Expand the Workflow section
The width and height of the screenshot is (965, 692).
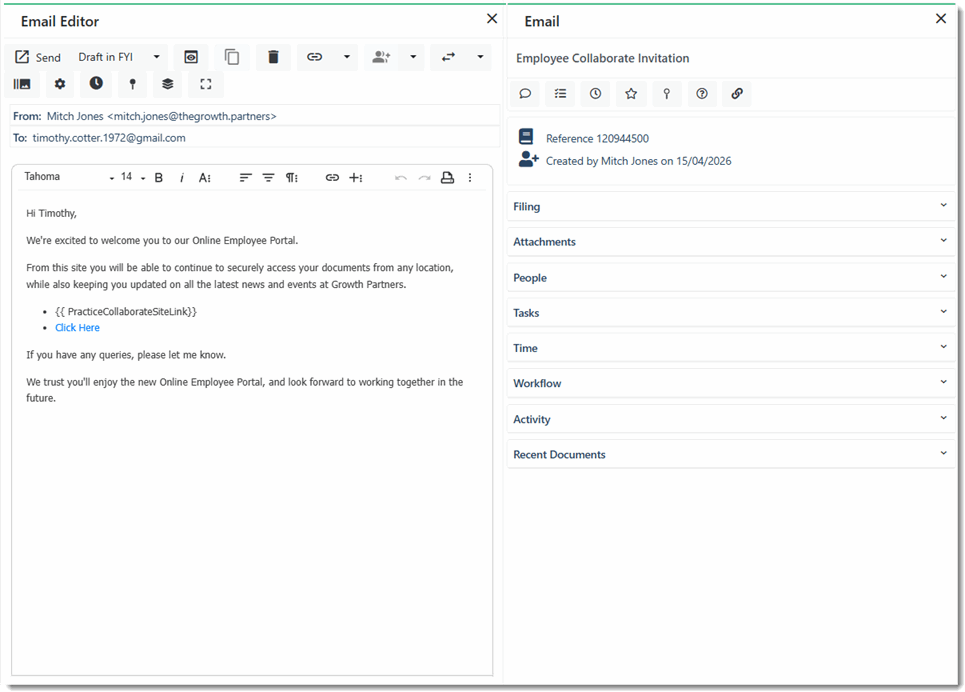[x=731, y=383]
